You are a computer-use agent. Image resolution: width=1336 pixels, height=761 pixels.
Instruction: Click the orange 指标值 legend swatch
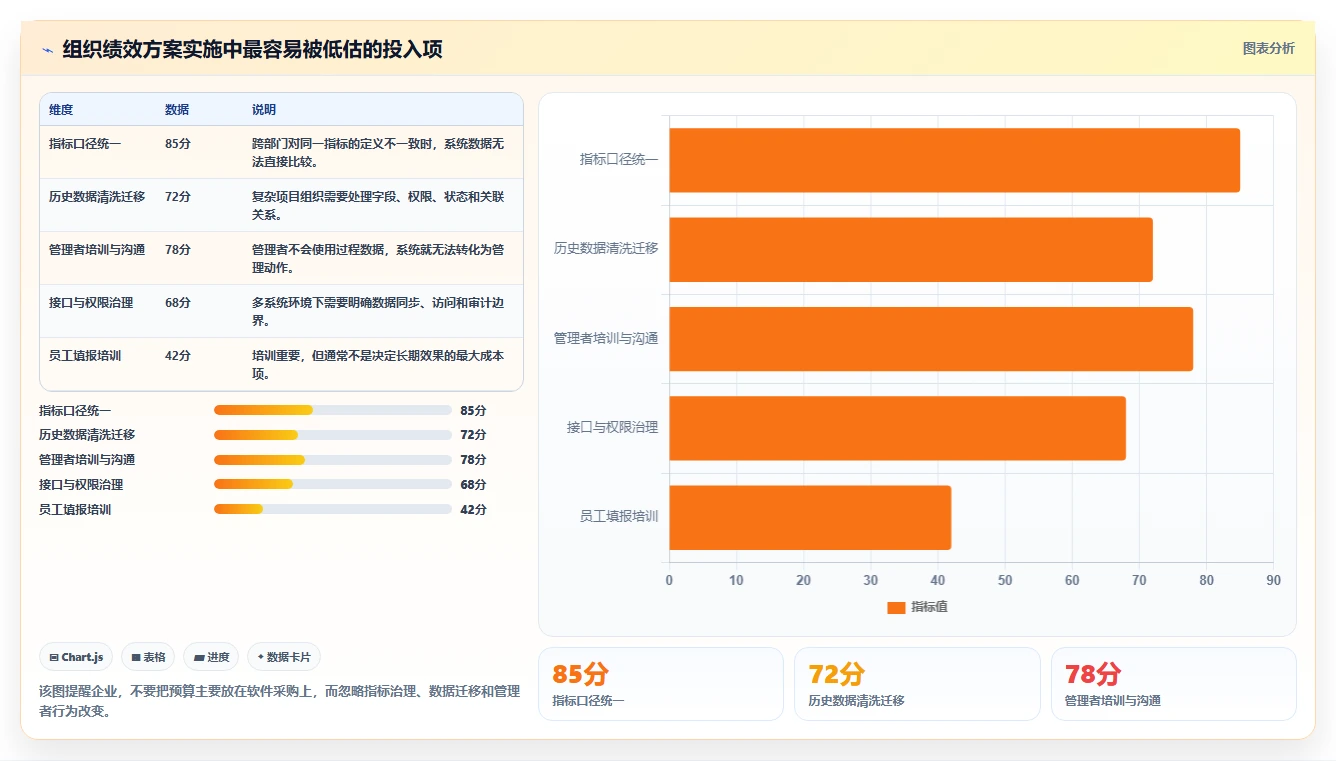(896, 607)
